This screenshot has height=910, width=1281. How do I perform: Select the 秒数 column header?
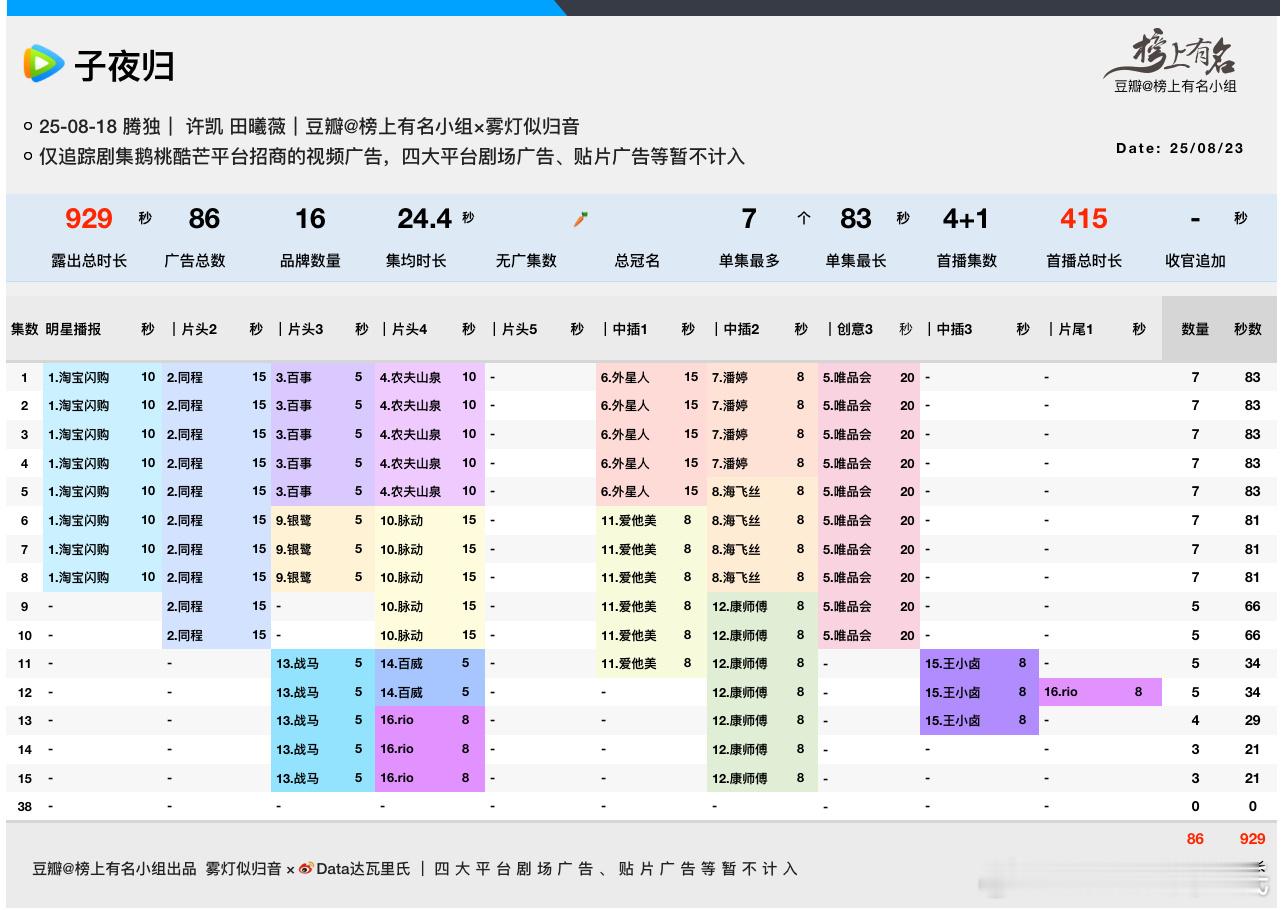(x=1248, y=329)
